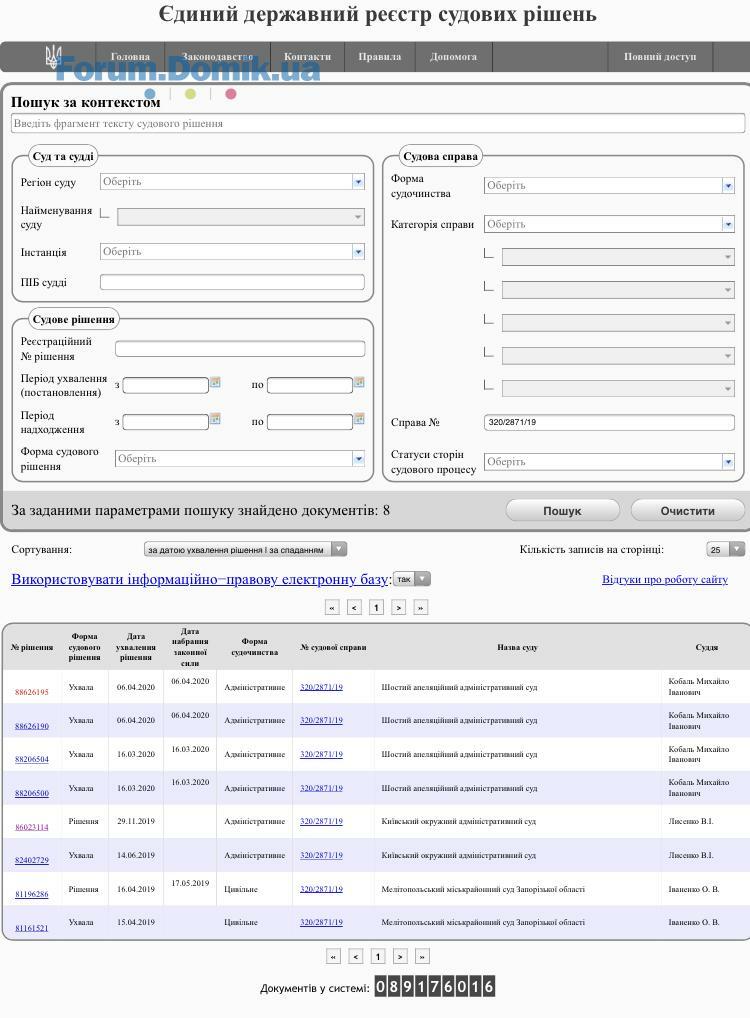Open the Категорія справи dropdown
750x1018 pixels.
point(728,224)
